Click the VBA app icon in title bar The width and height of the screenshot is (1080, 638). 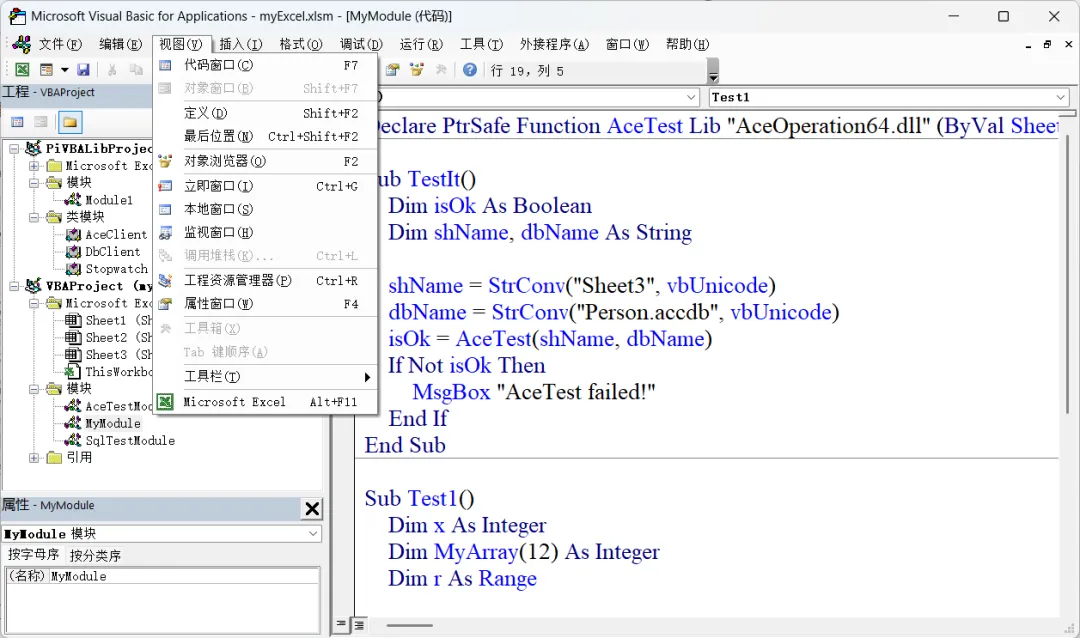17,16
